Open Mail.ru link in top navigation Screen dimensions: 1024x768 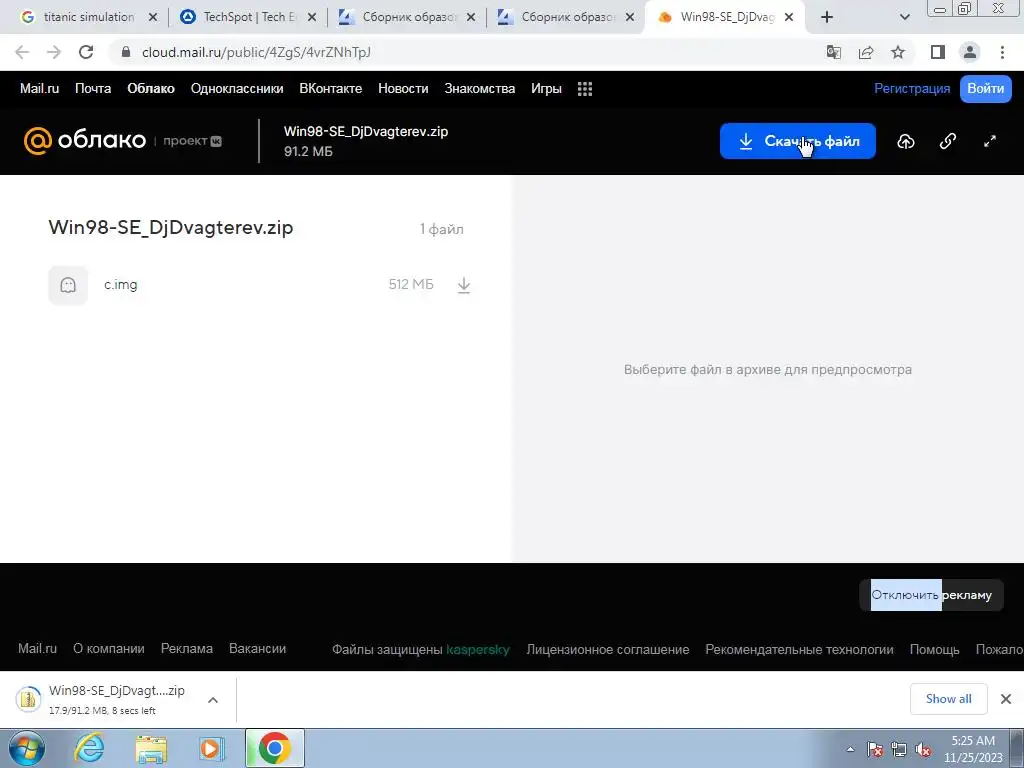click(39, 89)
